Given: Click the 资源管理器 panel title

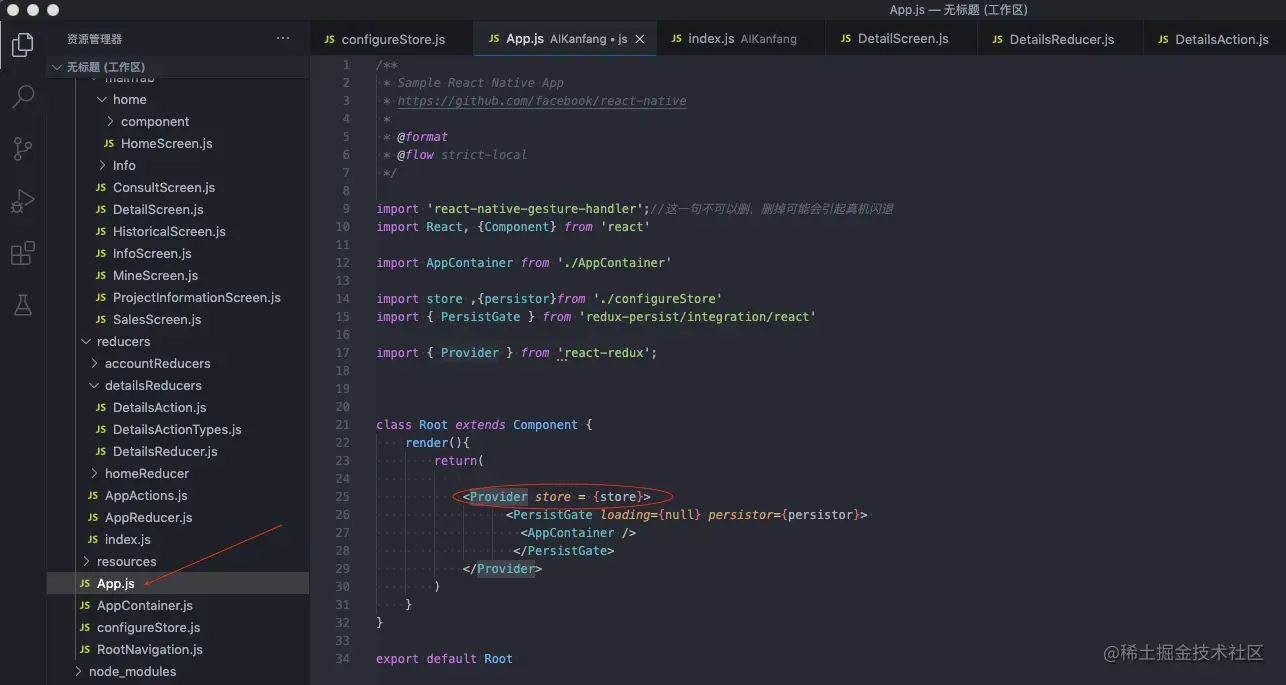Looking at the screenshot, I should pos(94,39).
